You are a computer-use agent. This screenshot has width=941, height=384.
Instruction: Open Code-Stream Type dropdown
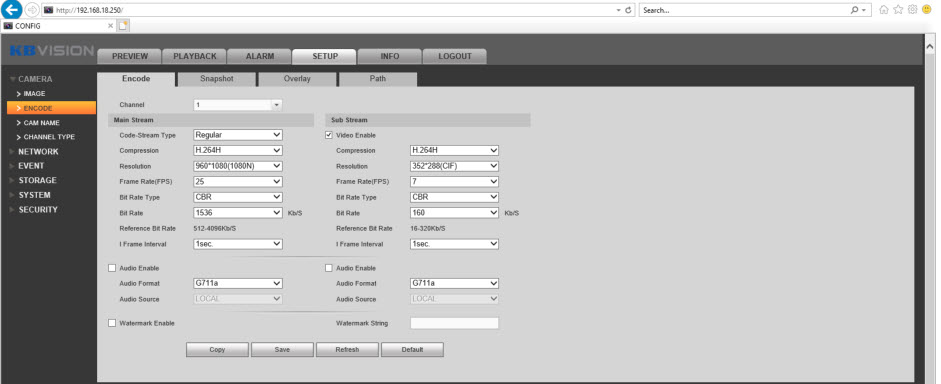(238, 135)
